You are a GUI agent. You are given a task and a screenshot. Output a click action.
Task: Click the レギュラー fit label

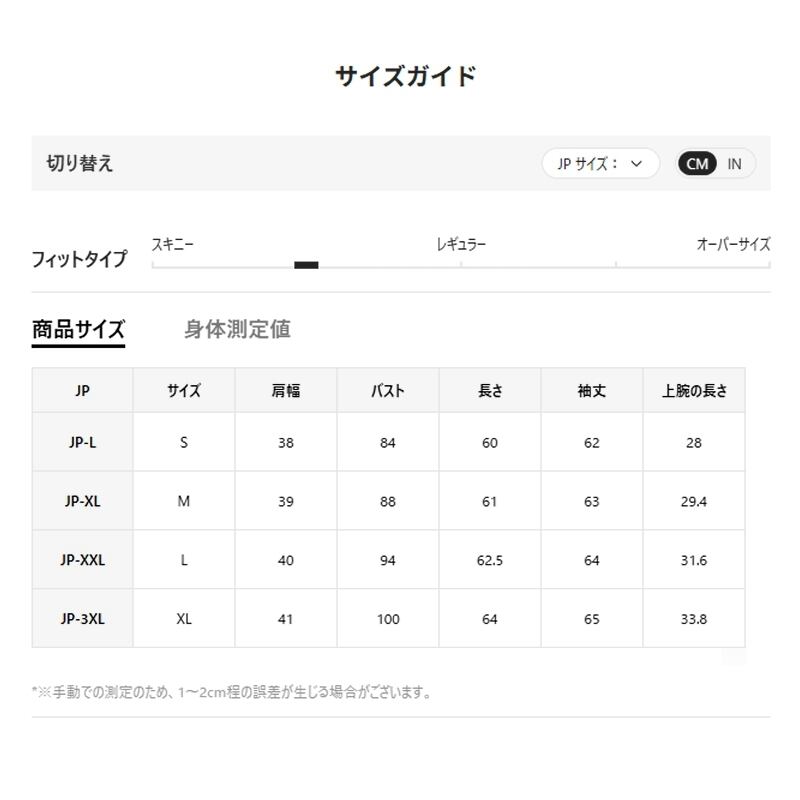pyautogui.click(x=461, y=244)
